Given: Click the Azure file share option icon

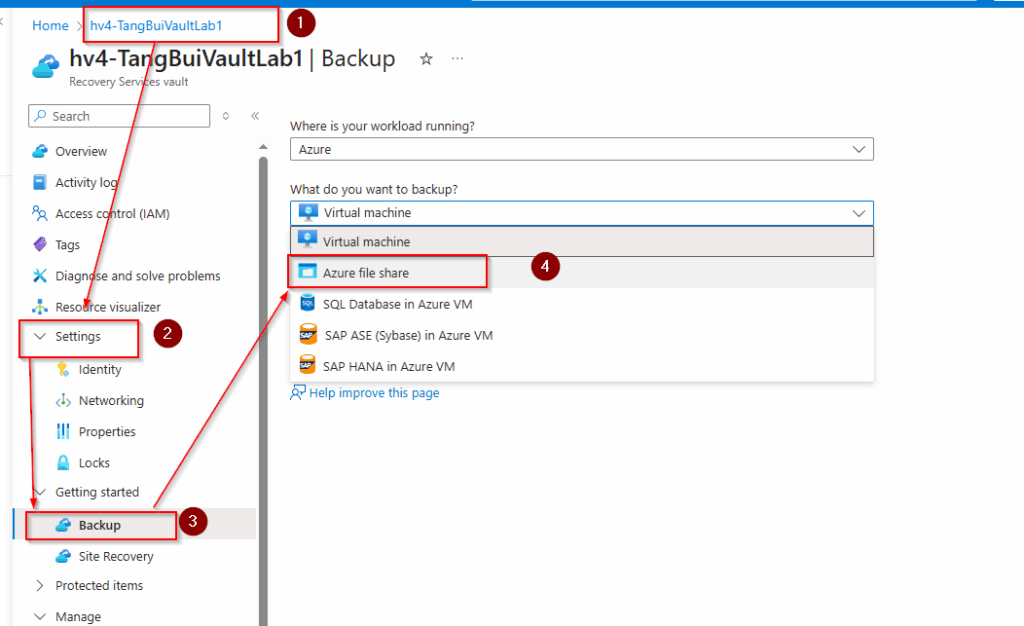Looking at the screenshot, I should coord(308,272).
